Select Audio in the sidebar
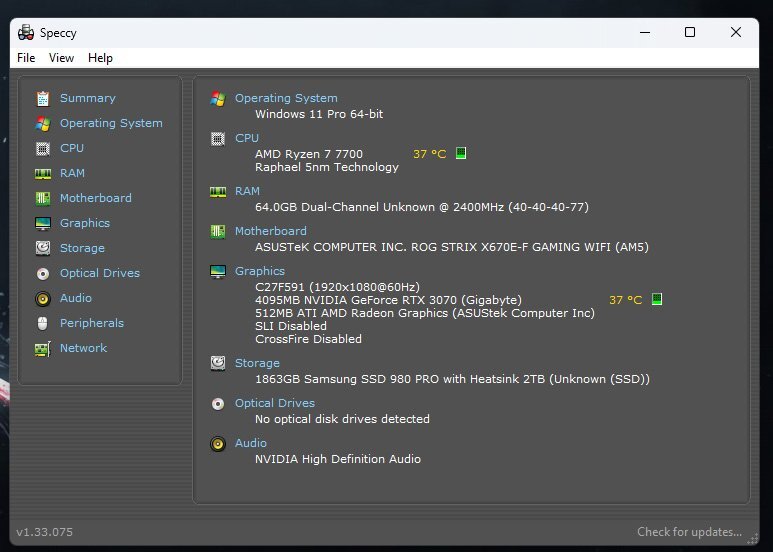 tap(76, 298)
